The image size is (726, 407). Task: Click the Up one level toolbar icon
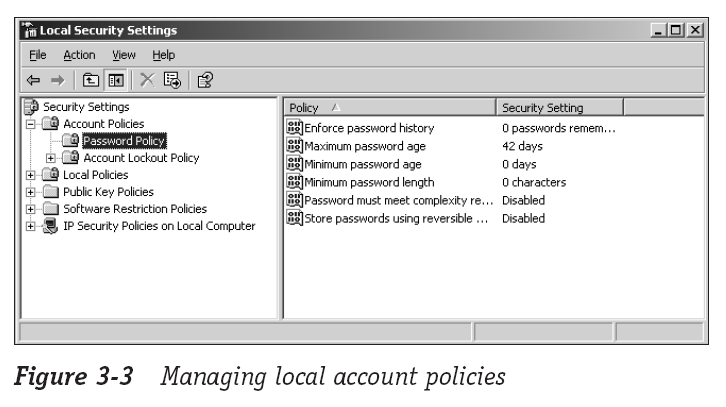90,80
